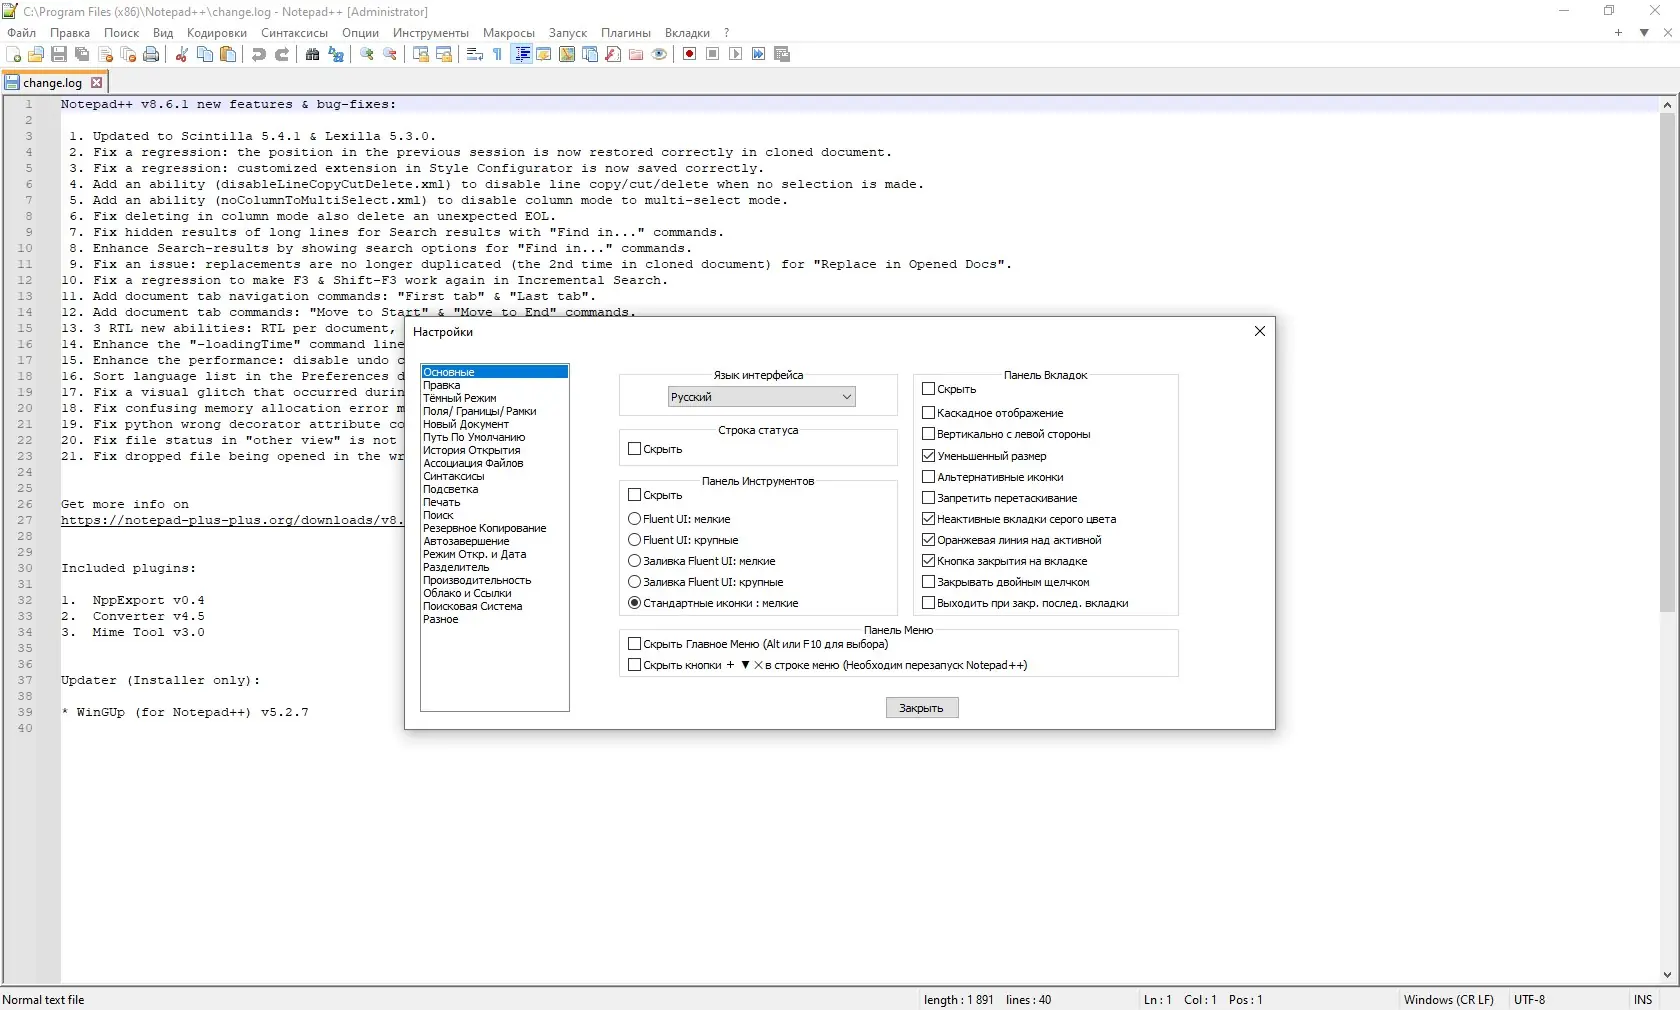Open Автозавершение settings category

click(x=466, y=541)
